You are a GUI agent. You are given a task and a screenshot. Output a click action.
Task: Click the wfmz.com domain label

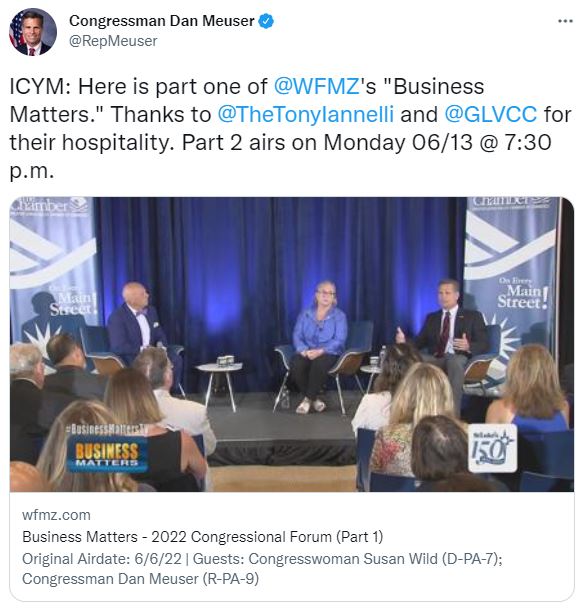pos(56,515)
